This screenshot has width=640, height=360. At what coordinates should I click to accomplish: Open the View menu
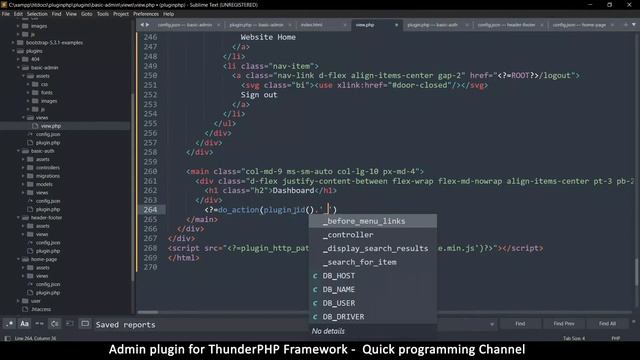coord(71,14)
